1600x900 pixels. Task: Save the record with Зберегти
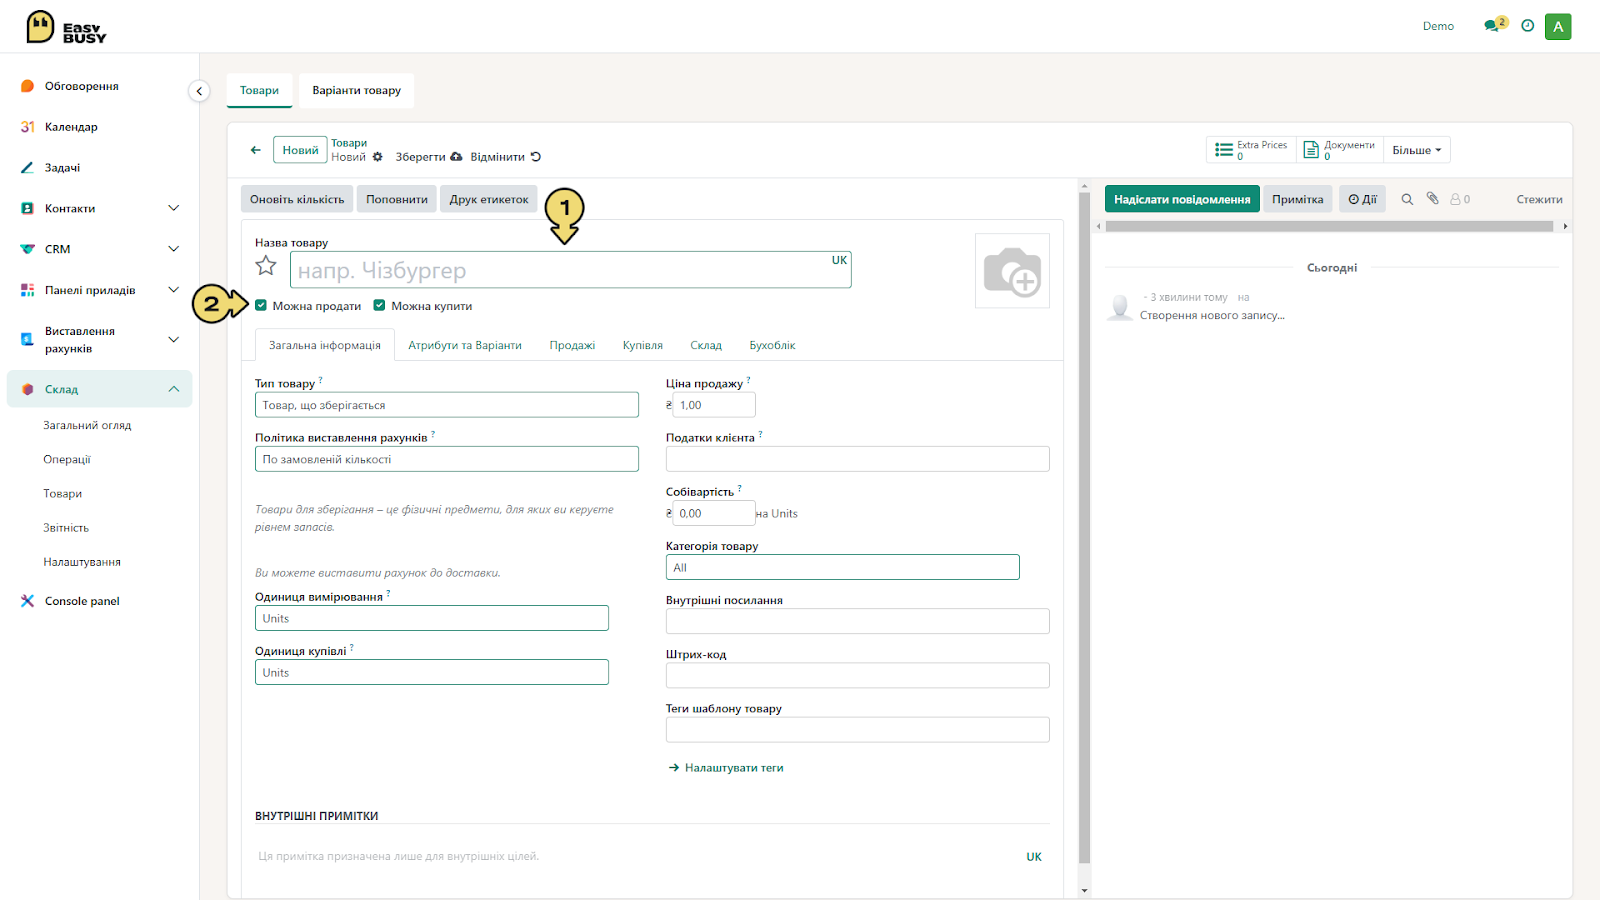428,157
